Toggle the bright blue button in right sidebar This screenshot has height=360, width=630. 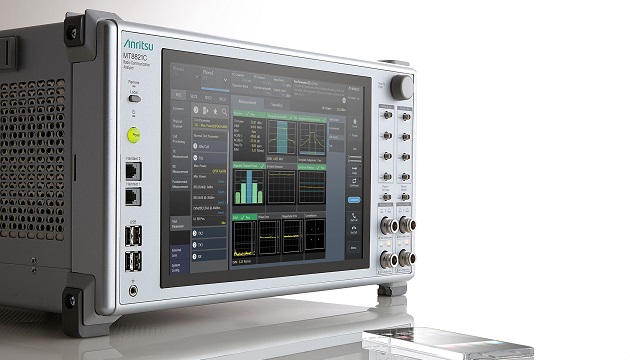click(x=354, y=200)
